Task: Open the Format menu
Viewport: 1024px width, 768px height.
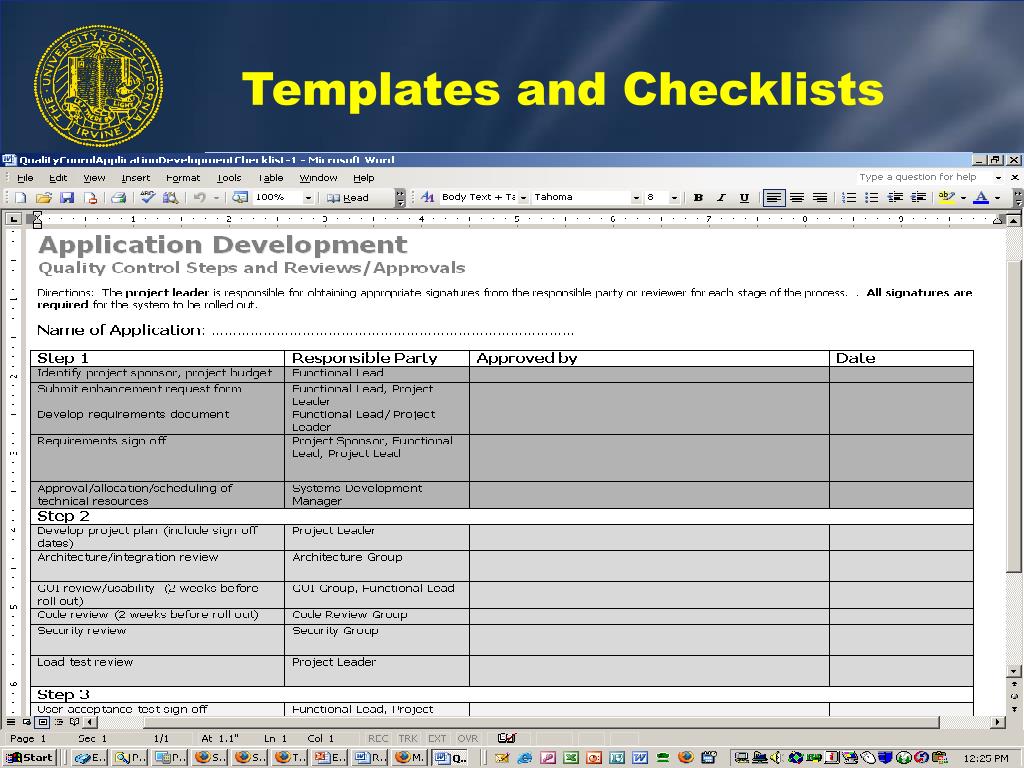Action: pyautogui.click(x=183, y=178)
